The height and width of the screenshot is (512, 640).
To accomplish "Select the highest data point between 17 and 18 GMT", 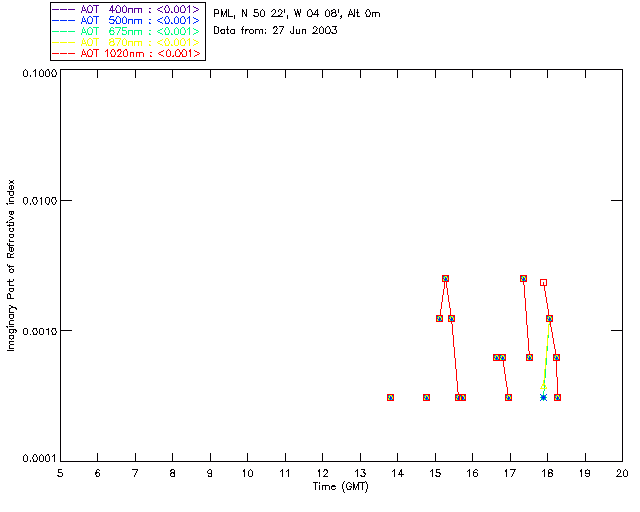I will 523,278.
